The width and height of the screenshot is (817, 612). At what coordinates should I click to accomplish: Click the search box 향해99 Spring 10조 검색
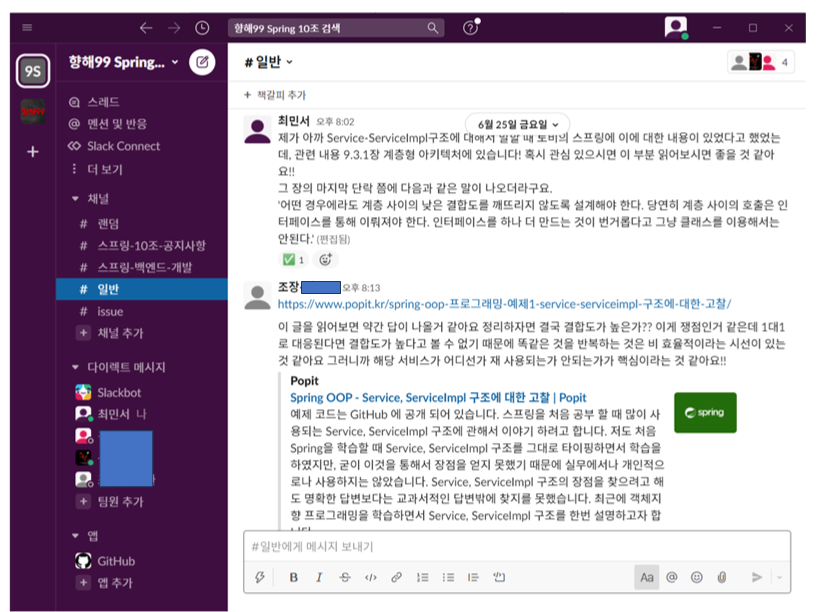336,28
